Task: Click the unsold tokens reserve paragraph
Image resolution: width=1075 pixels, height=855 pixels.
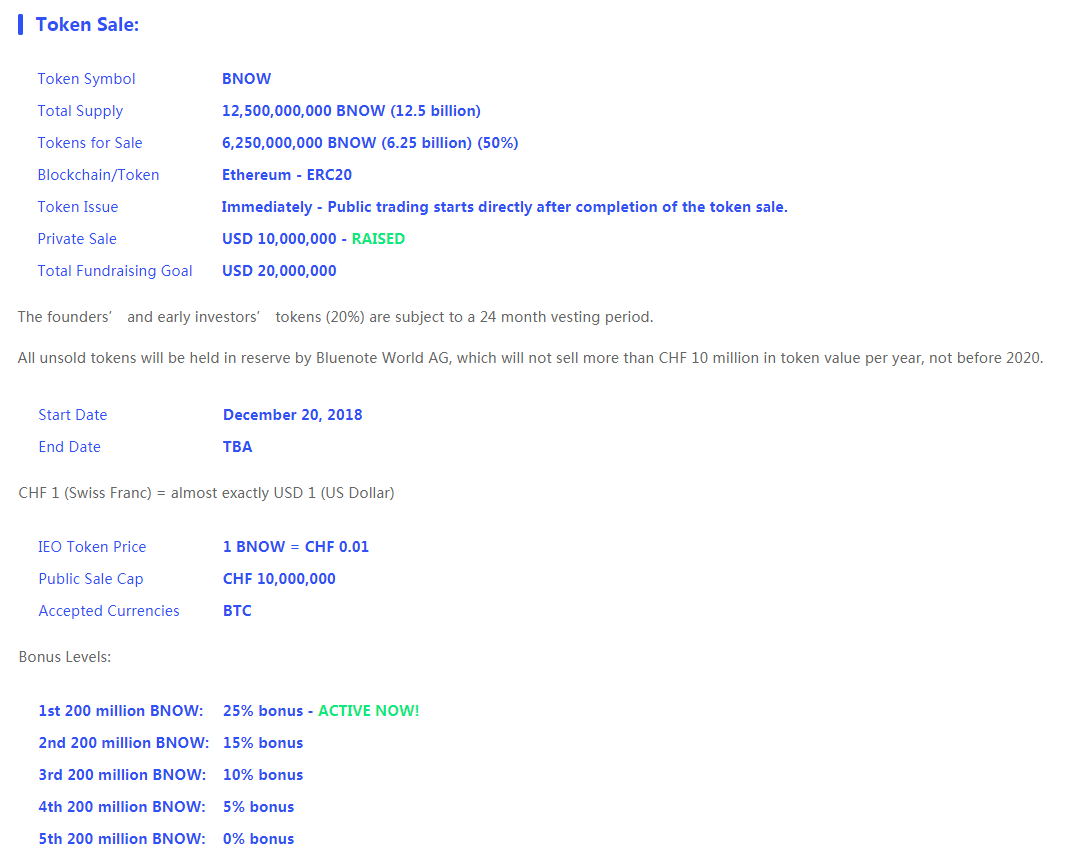Action: pos(531,358)
